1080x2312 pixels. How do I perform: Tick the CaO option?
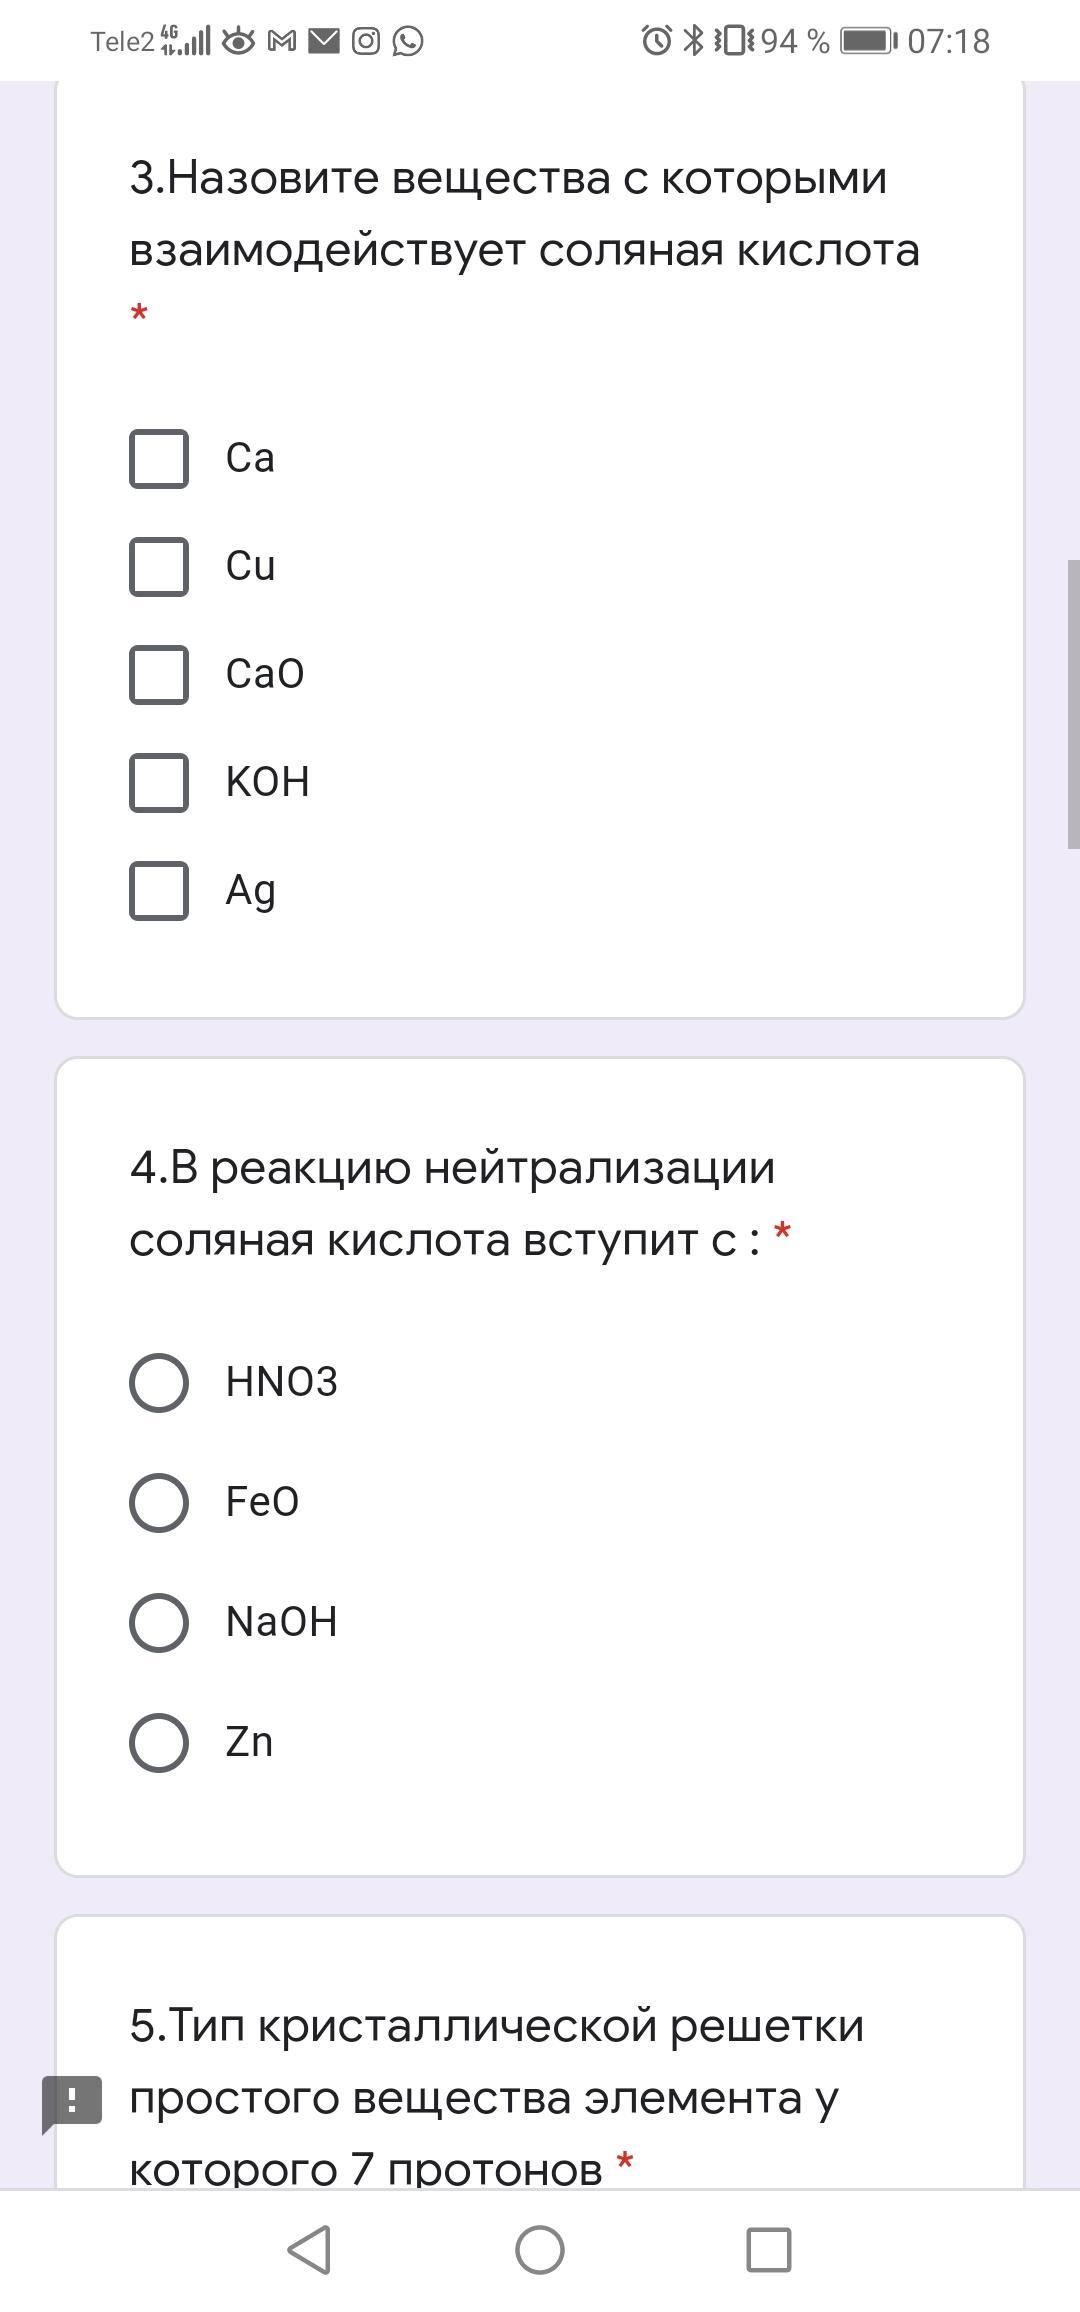click(159, 675)
